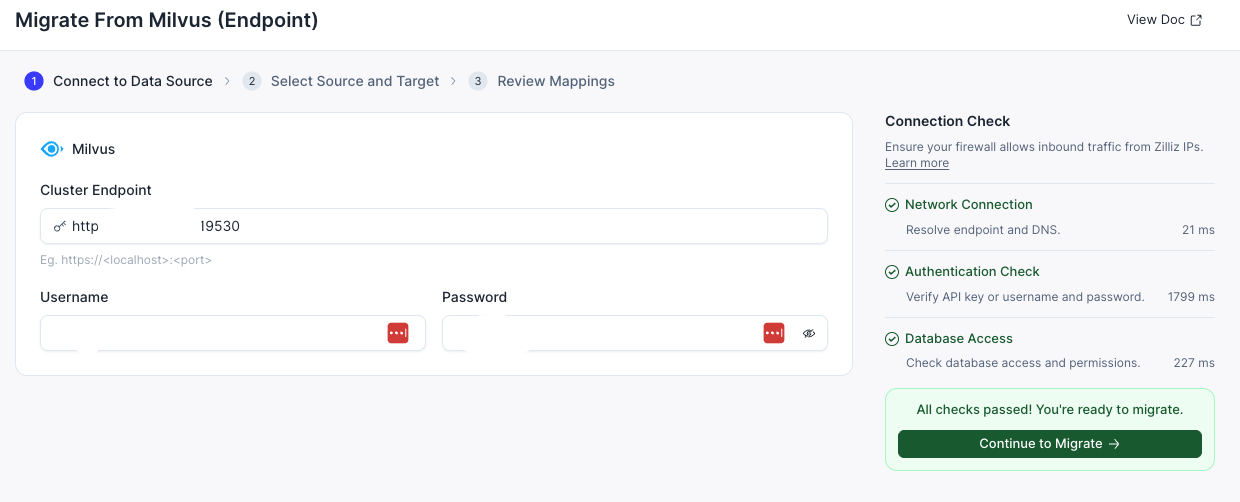This screenshot has width=1240, height=502.
Task: Open password manager icon in Password field
Action: click(774, 333)
